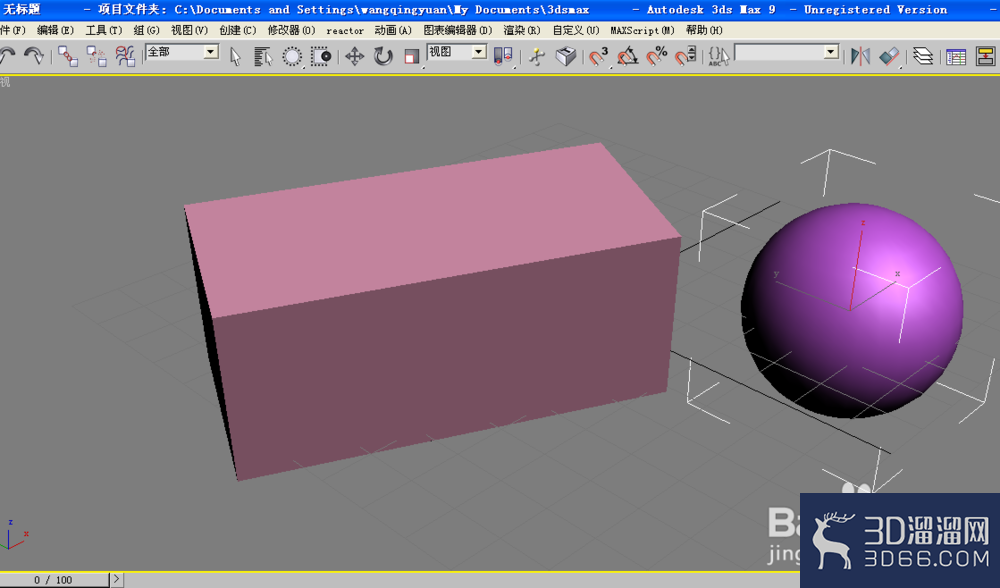Click the time slider next-frame arrow
The height and width of the screenshot is (588, 1000).
(116, 579)
